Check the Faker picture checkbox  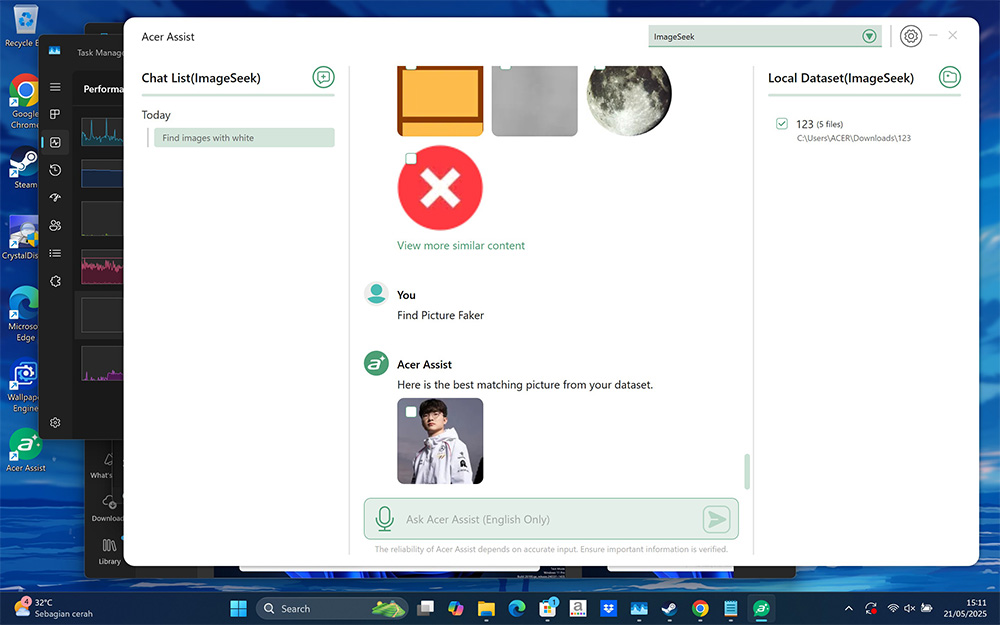pos(411,411)
